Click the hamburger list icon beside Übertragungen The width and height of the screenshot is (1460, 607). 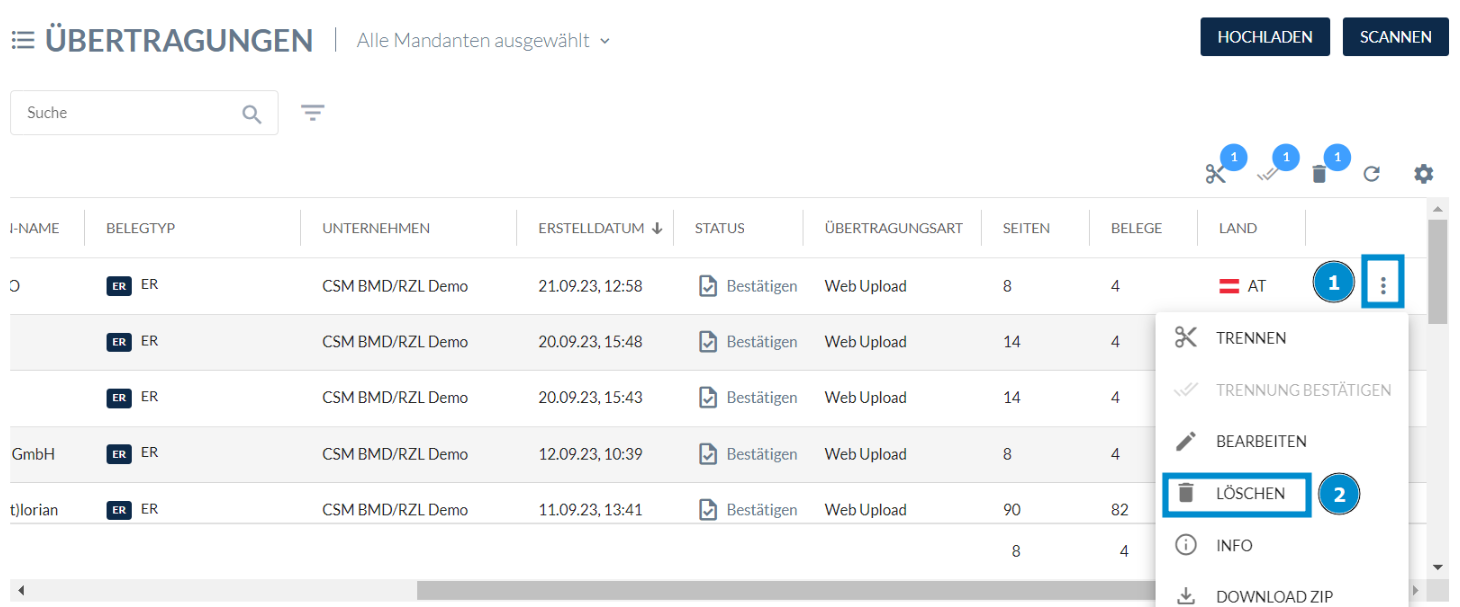click(x=23, y=41)
